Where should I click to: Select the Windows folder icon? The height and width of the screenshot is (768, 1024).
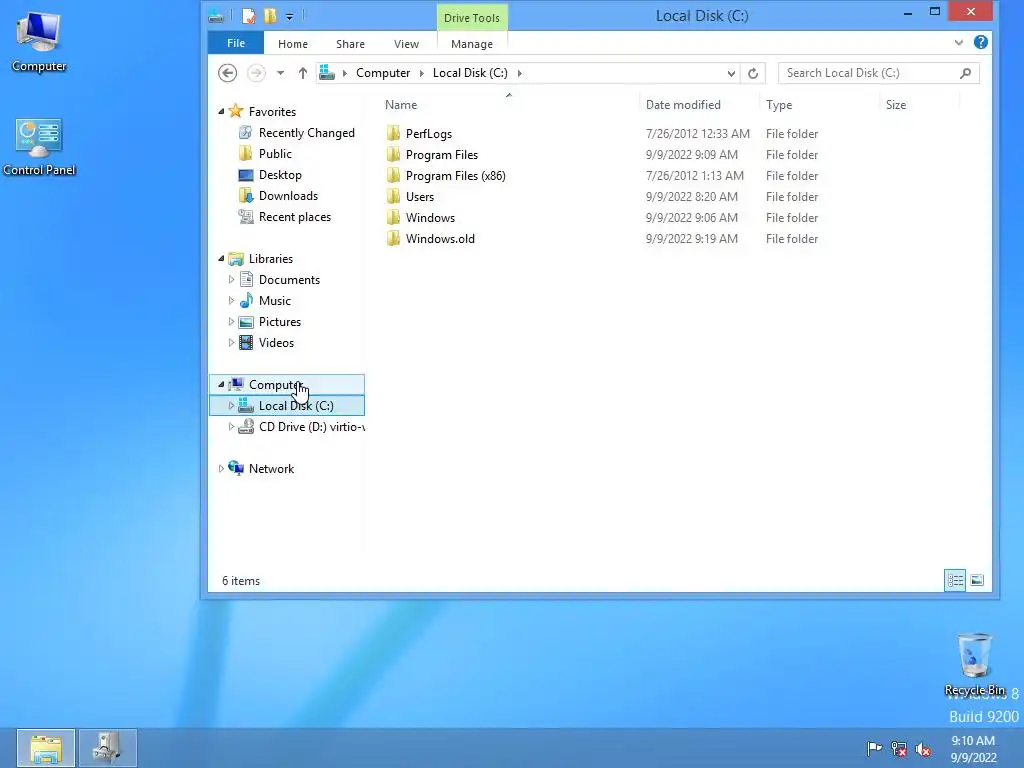[x=393, y=217]
